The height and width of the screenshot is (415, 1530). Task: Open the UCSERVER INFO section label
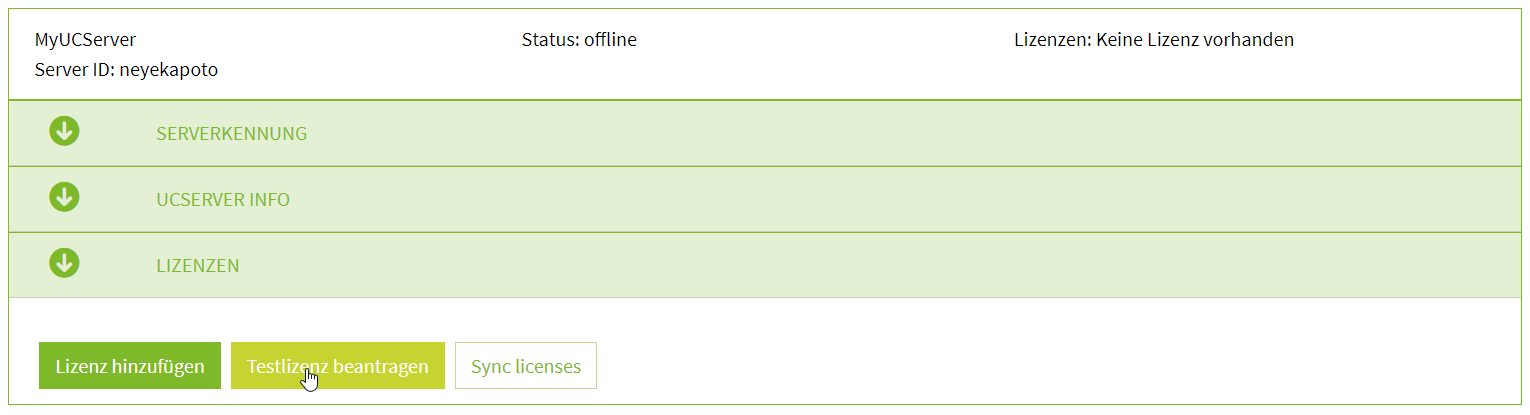[x=222, y=200]
